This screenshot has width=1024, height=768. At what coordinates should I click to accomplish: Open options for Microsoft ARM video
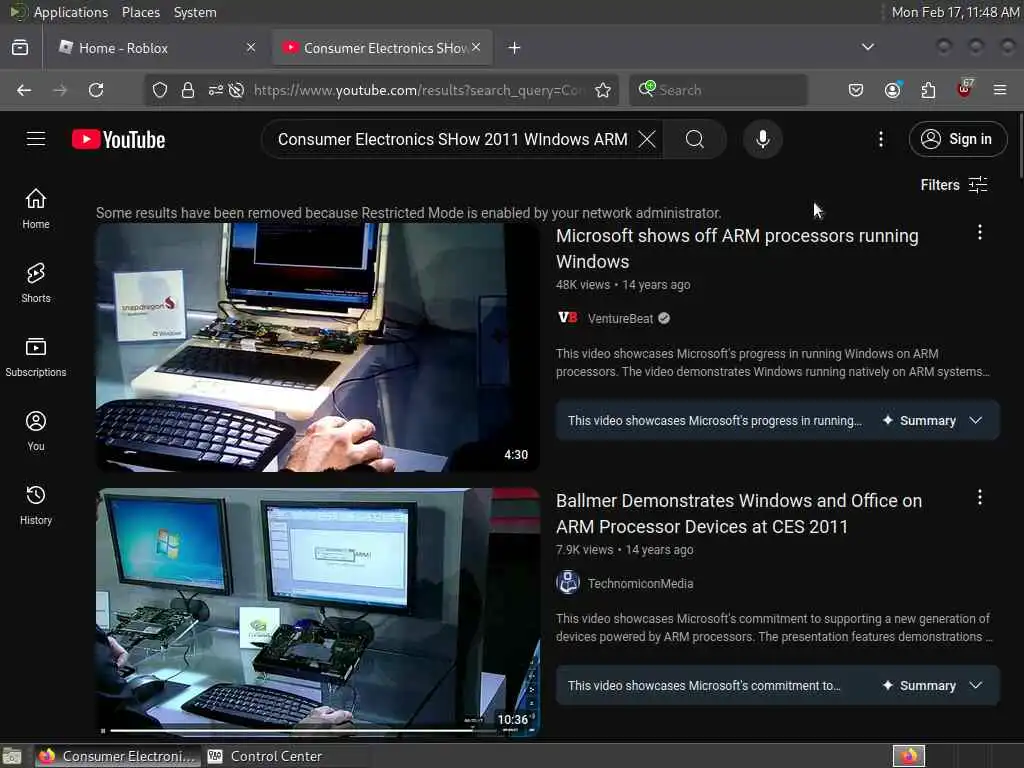pyautogui.click(x=980, y=232)
